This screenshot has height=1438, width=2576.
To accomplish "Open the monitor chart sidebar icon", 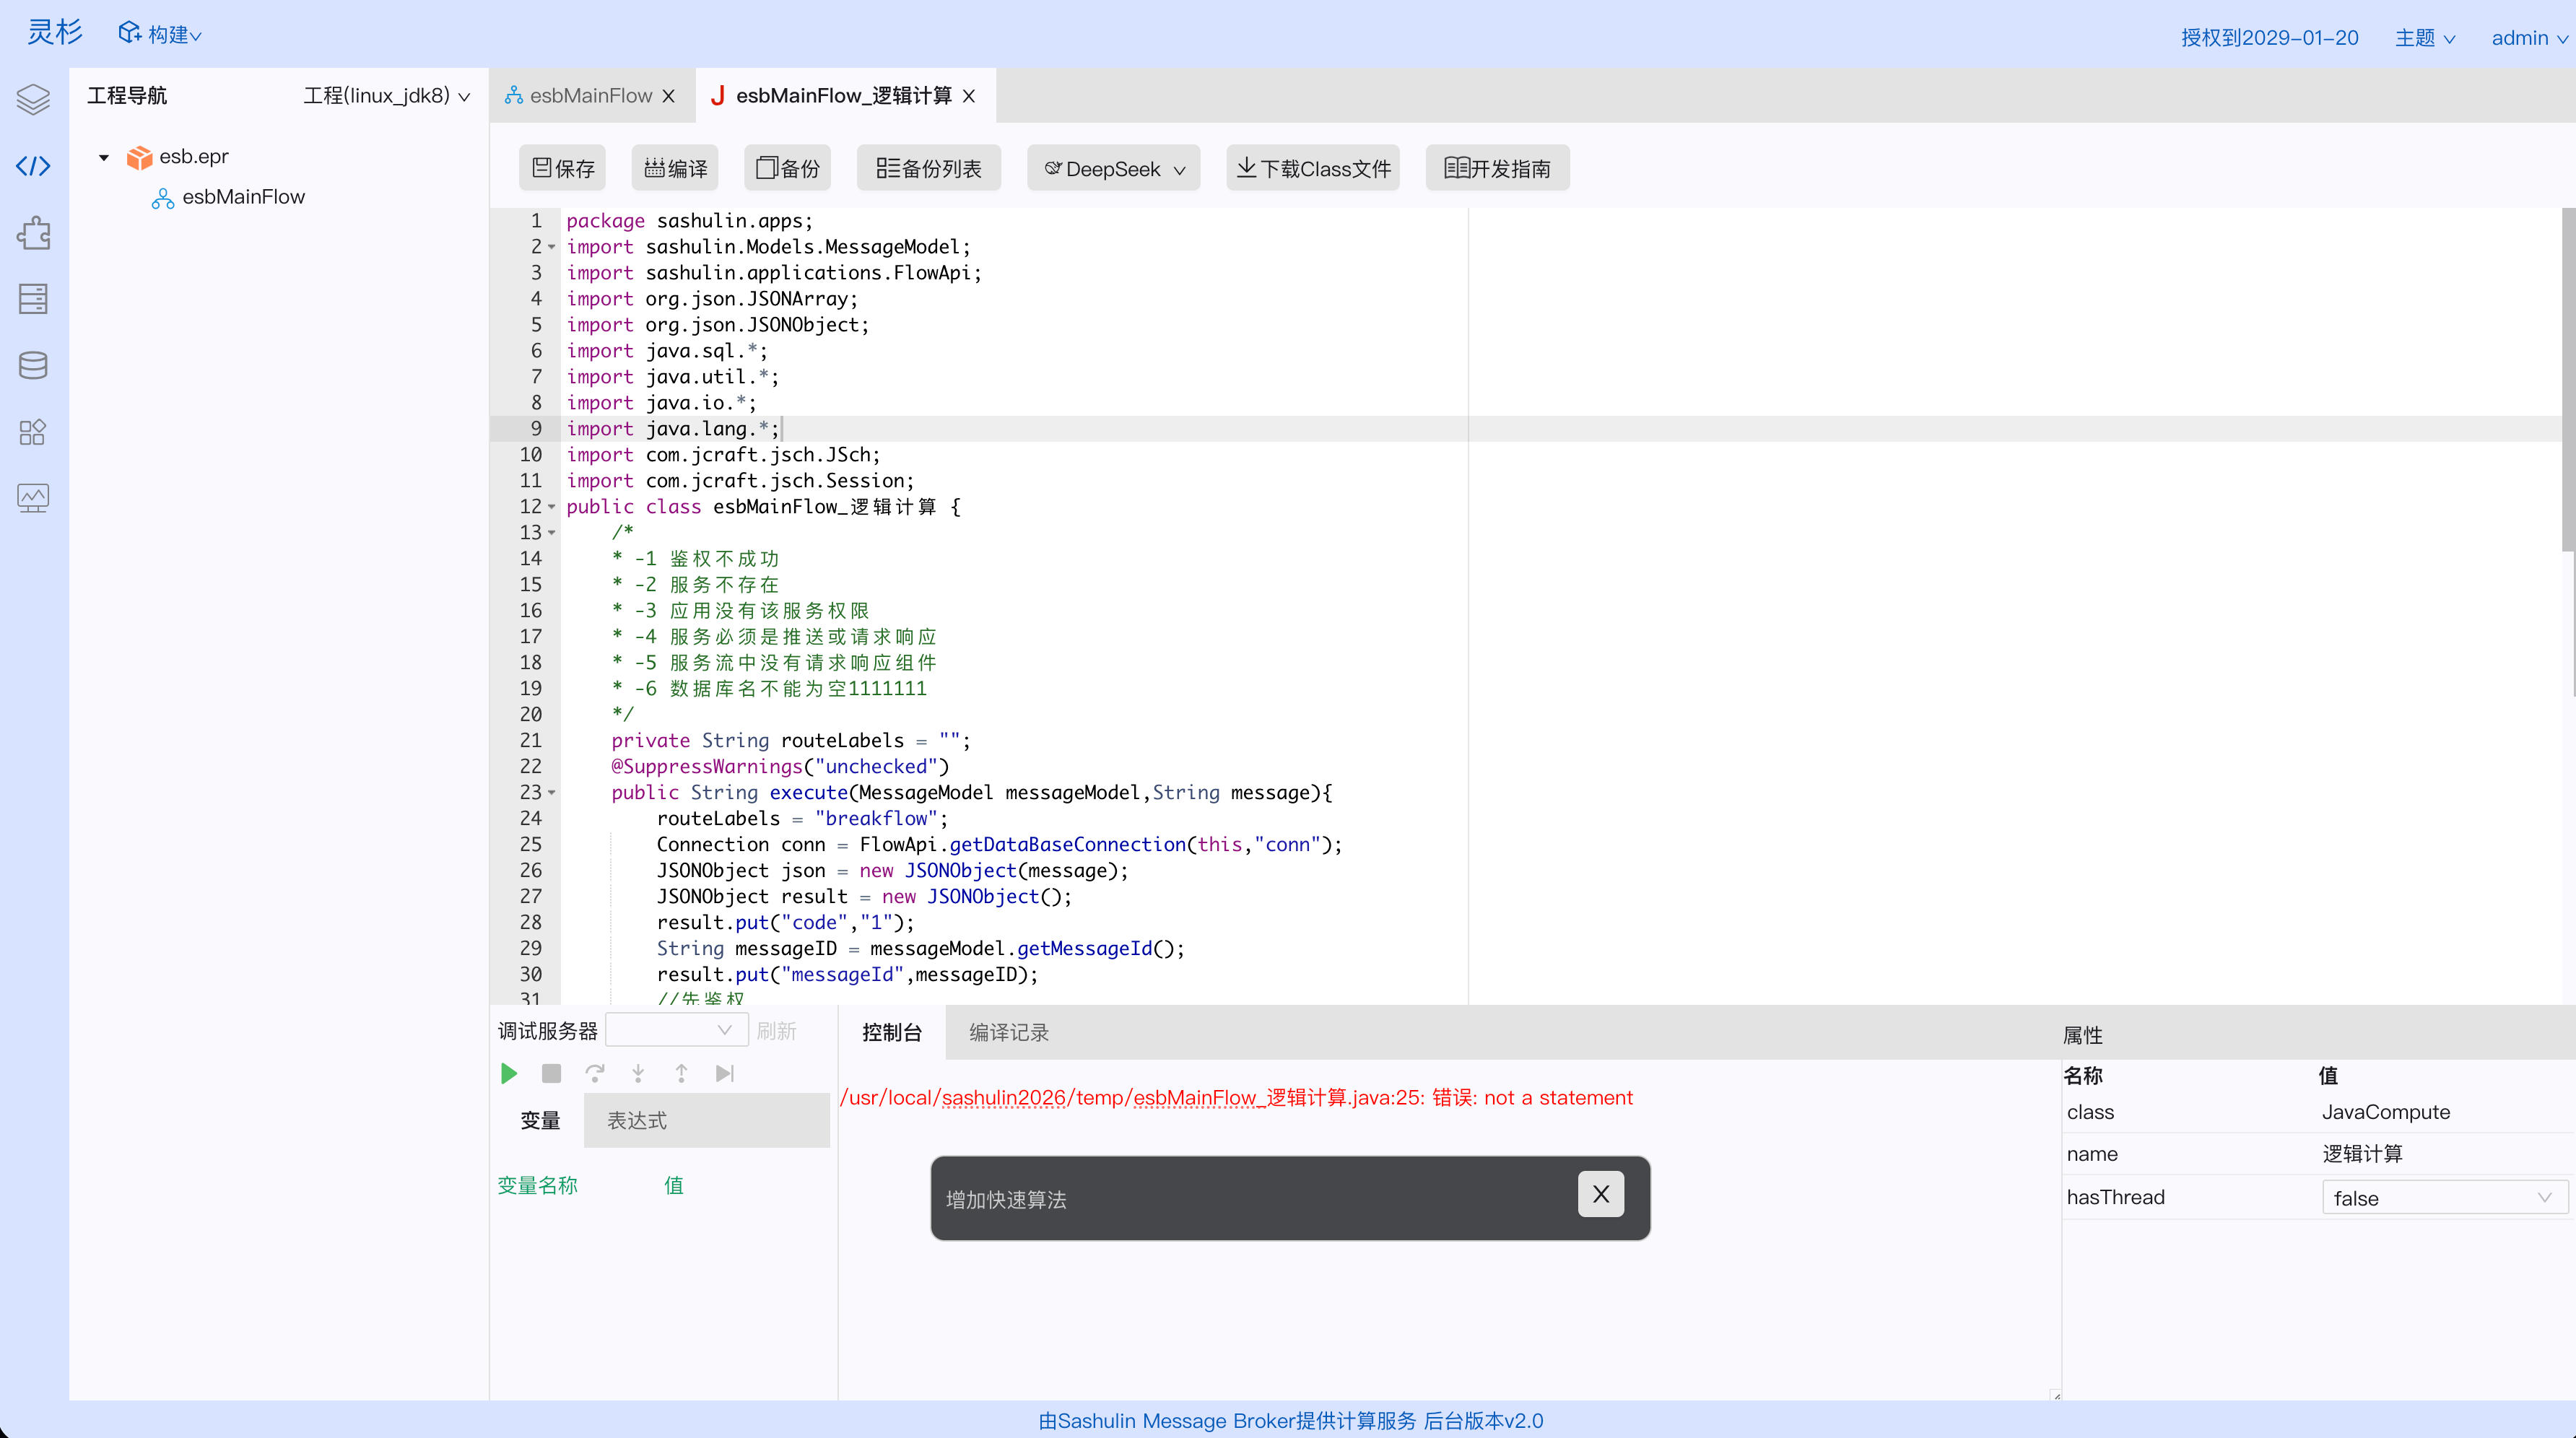I will 33,497.
